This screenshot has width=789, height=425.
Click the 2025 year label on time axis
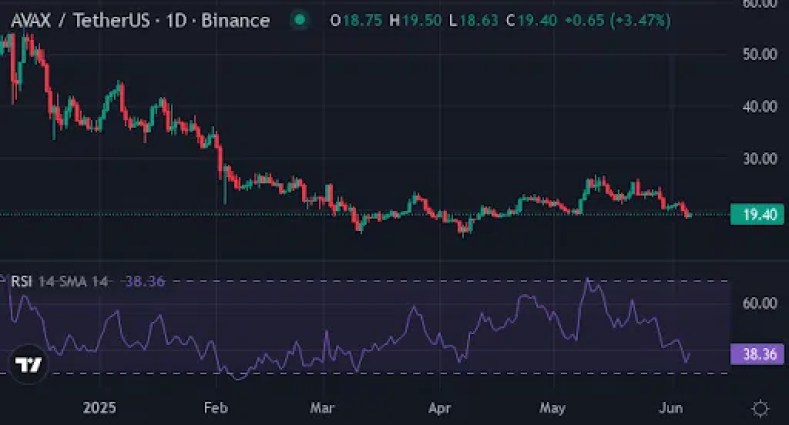pyautogui.click(x=100, y=408)
